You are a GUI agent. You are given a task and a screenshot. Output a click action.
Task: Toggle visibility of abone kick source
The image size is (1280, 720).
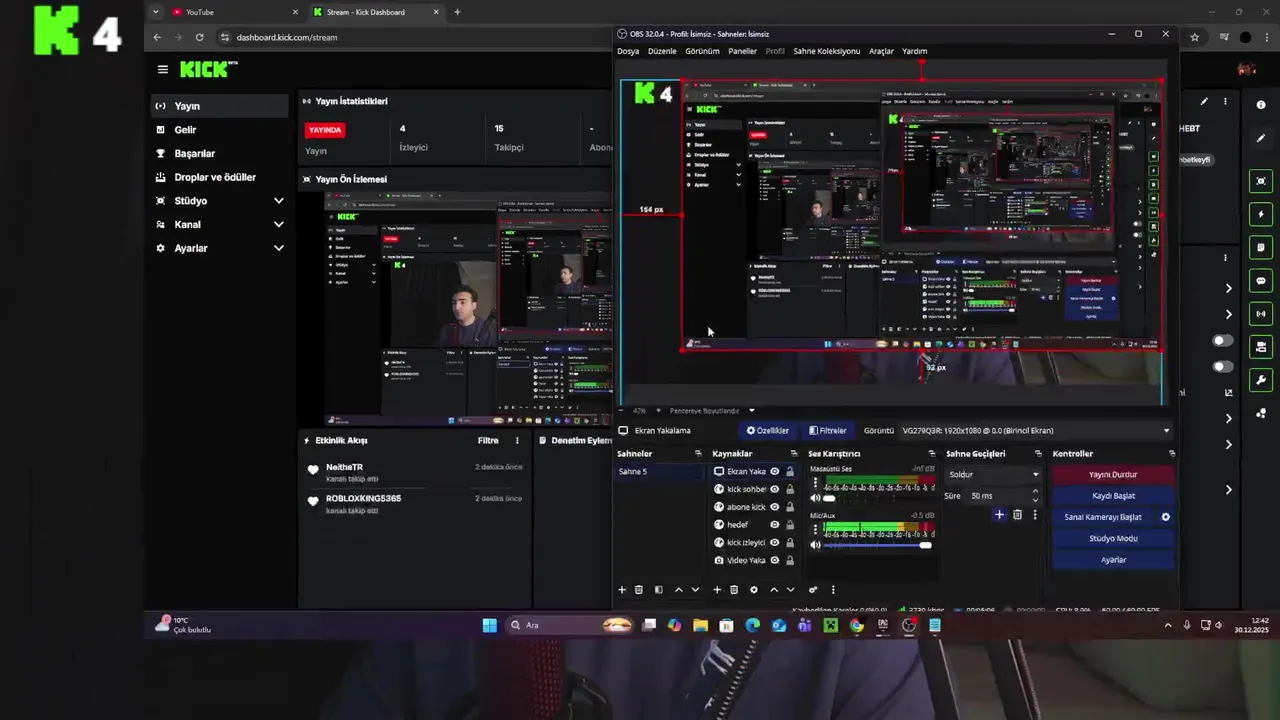tap(774, 507)
